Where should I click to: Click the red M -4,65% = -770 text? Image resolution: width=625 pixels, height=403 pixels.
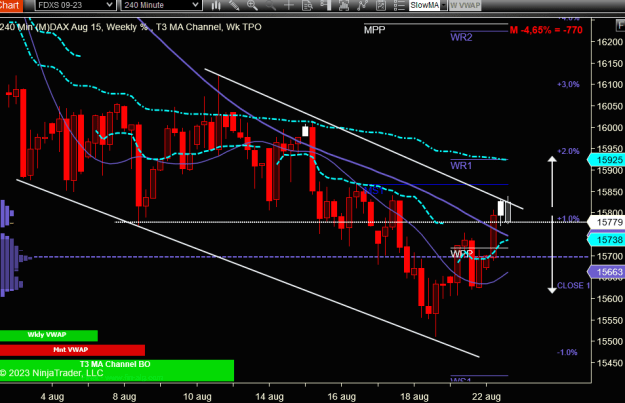(546, 30)
